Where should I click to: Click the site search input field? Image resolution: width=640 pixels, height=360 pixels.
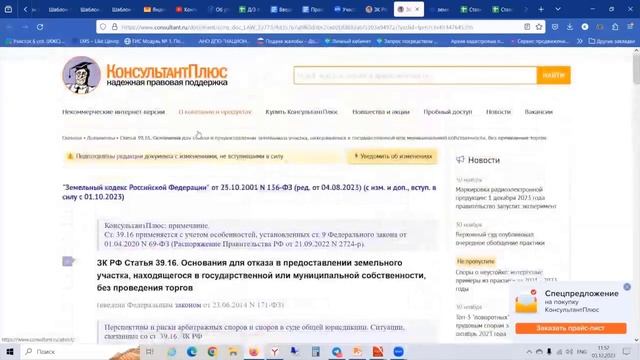pyautogui.click(x=415, y=76)
